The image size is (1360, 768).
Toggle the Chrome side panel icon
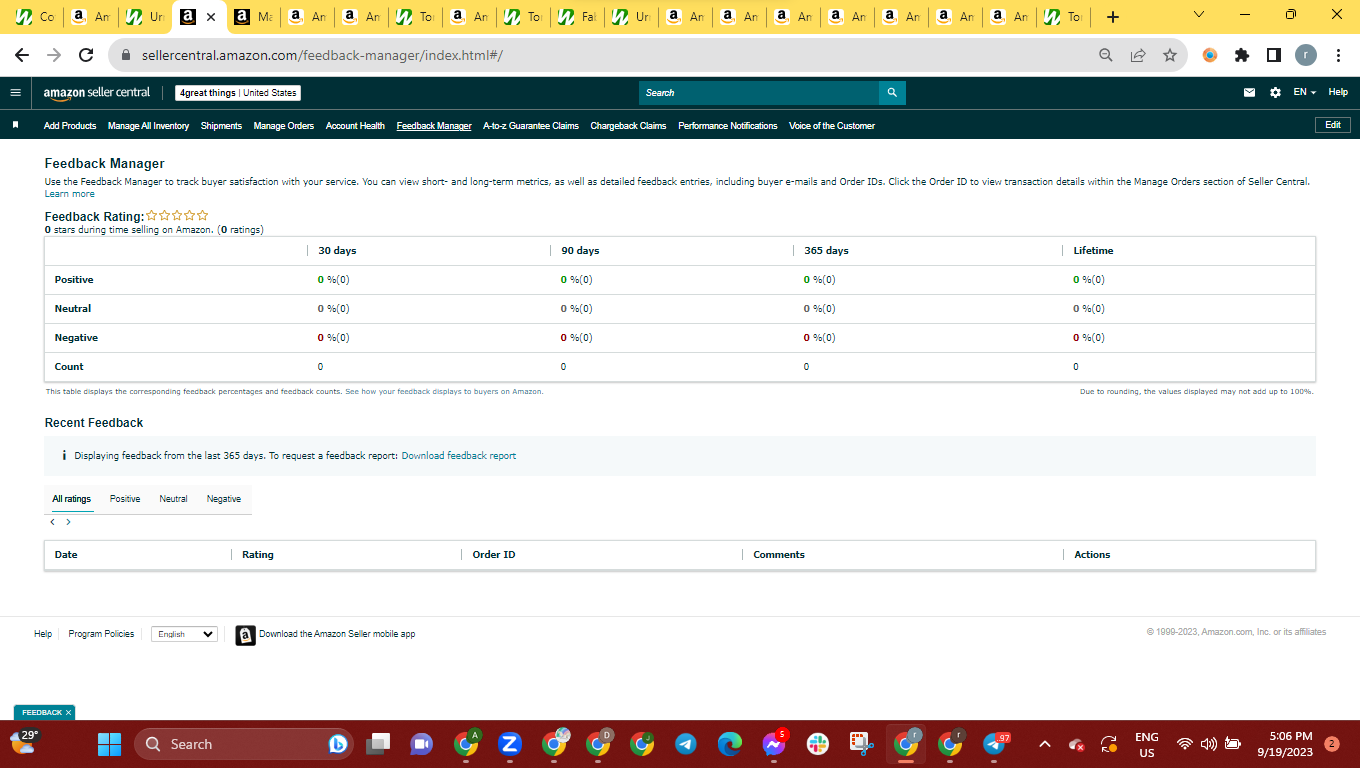1273,55
